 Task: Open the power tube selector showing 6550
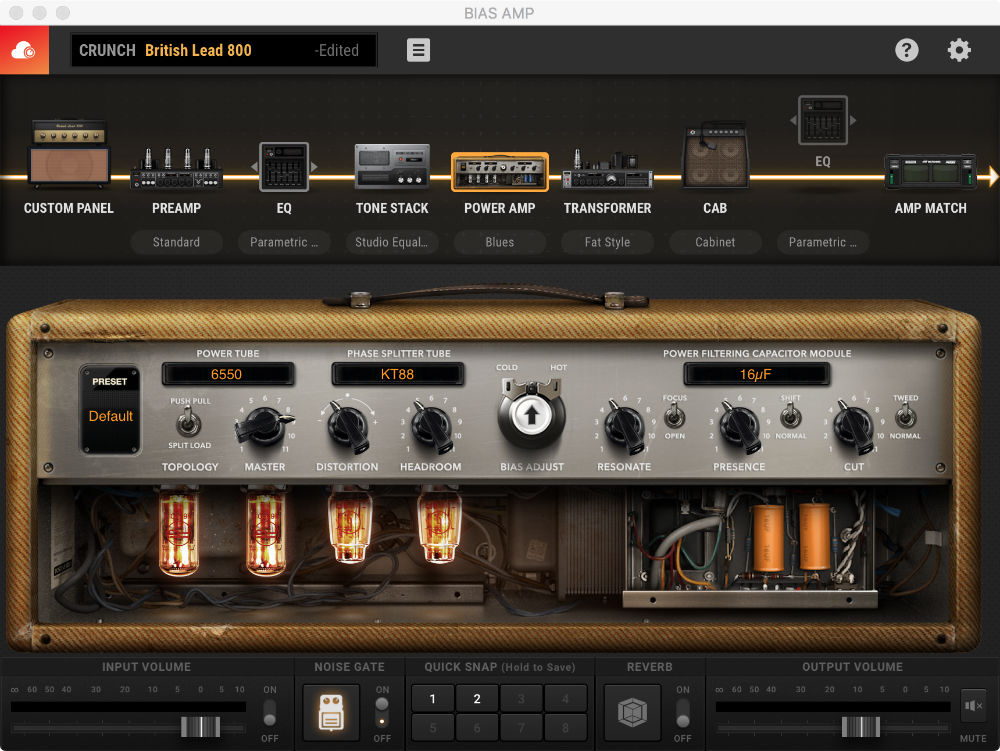228,374
